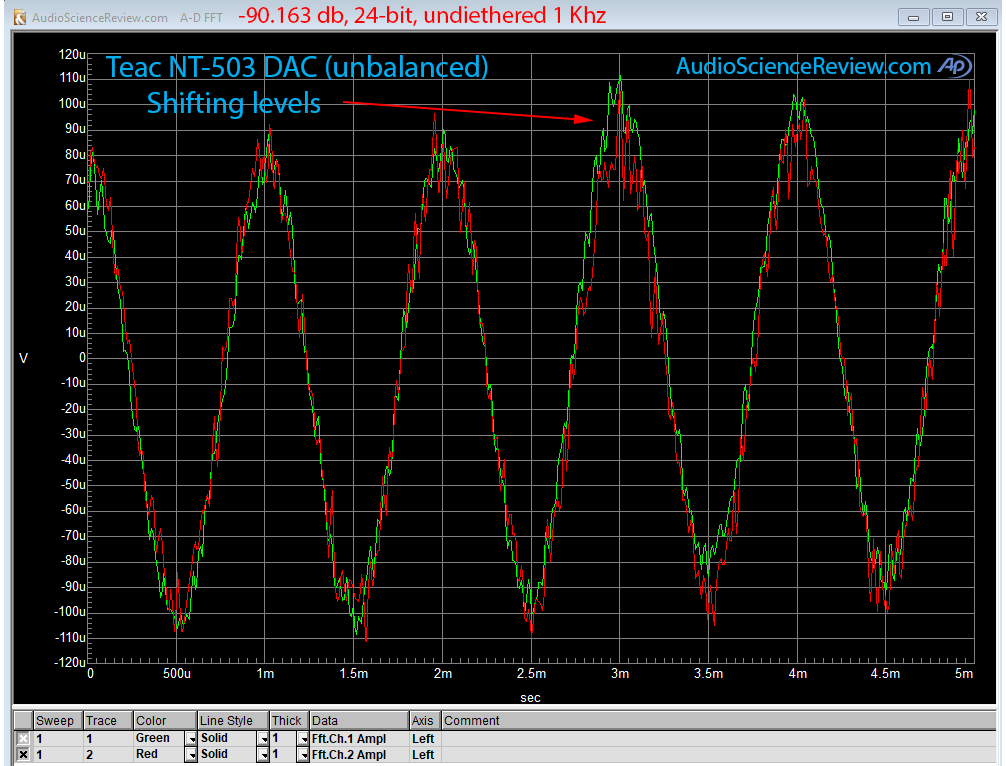The width and height of the screenshot is (1006, 766).
Task: Click the Color column header
Action: [x=165, y=720]
